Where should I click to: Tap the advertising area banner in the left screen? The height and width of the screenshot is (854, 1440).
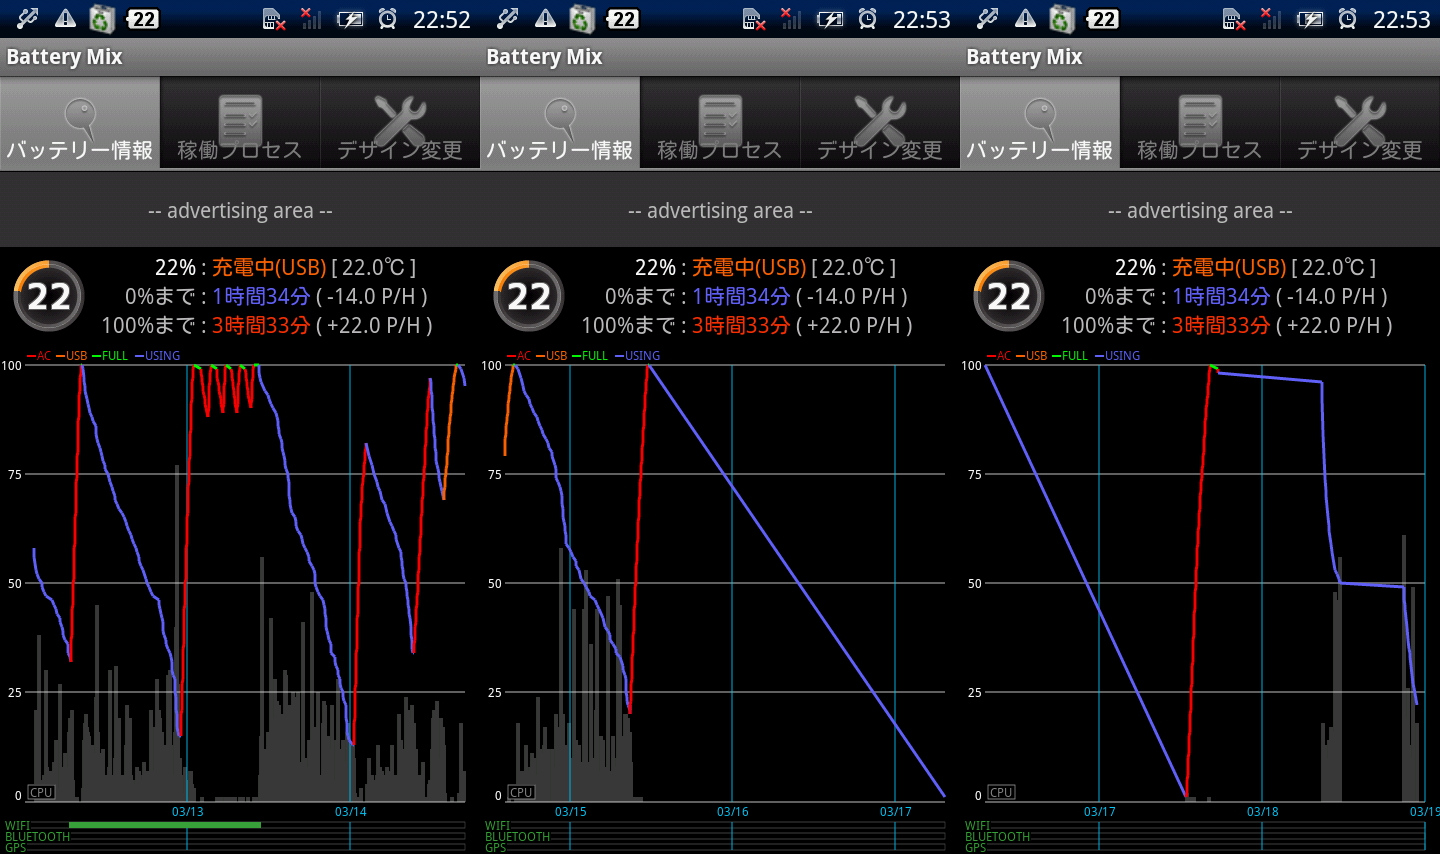(240, 211)
